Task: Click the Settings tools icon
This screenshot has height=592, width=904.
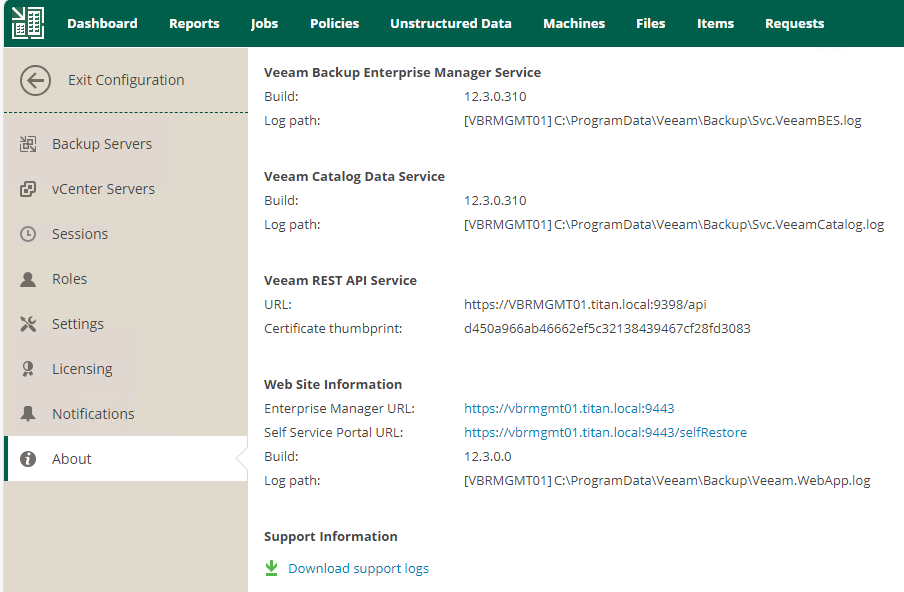Action: (28, 324)
